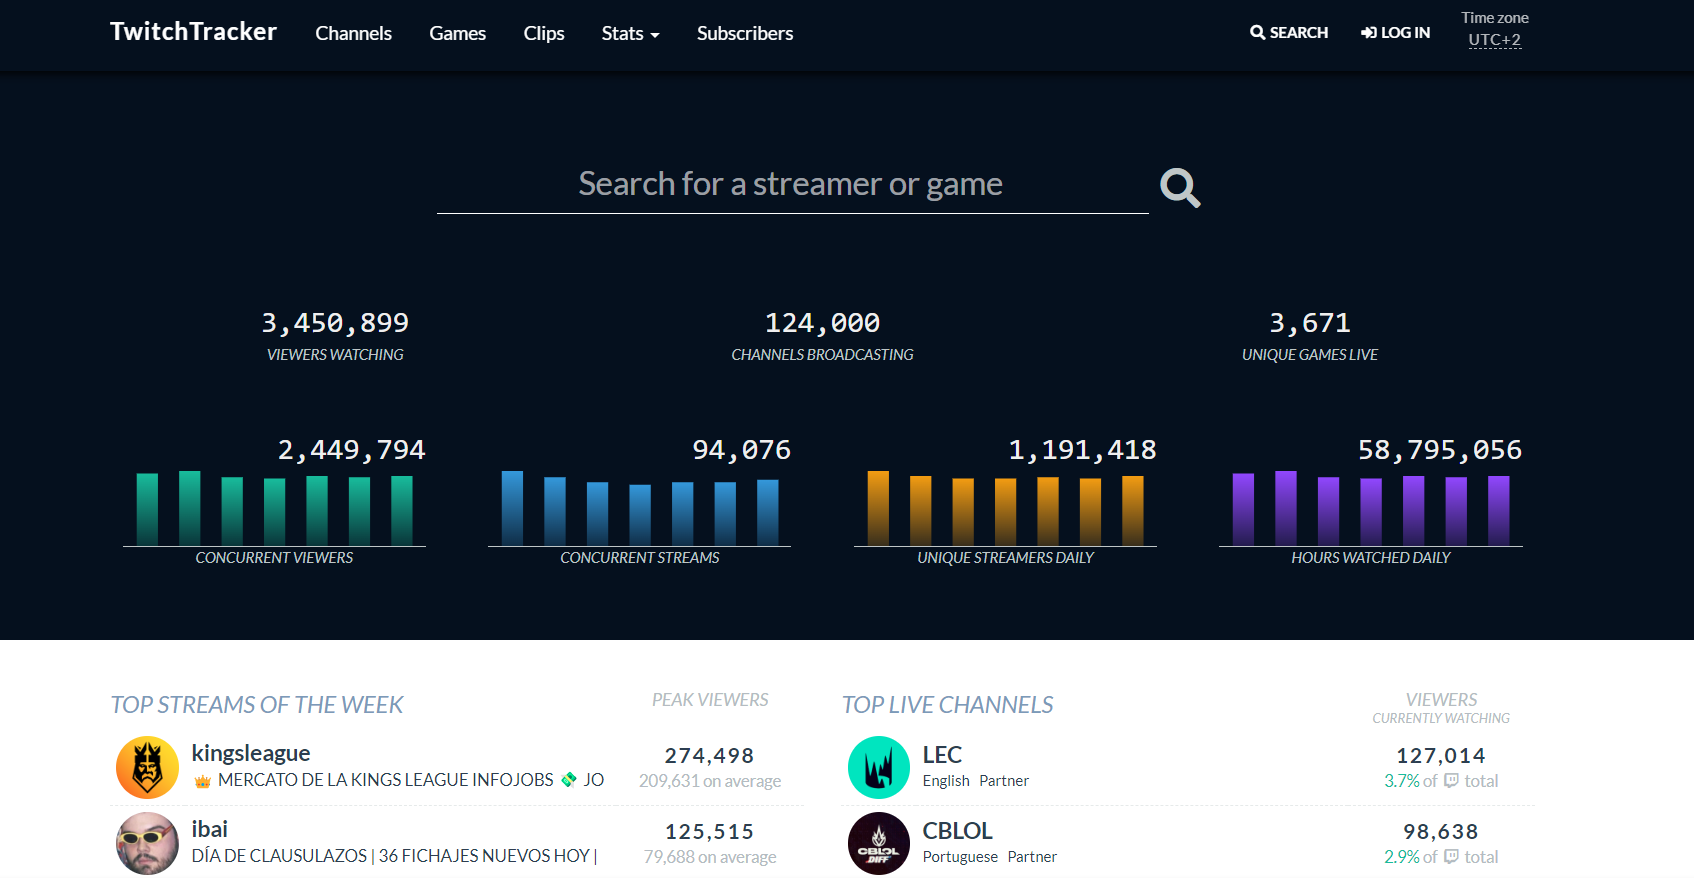Screen dimensions: 1694x878
Task: Click the 2.9% of total share
Action: click(1441, 857)
